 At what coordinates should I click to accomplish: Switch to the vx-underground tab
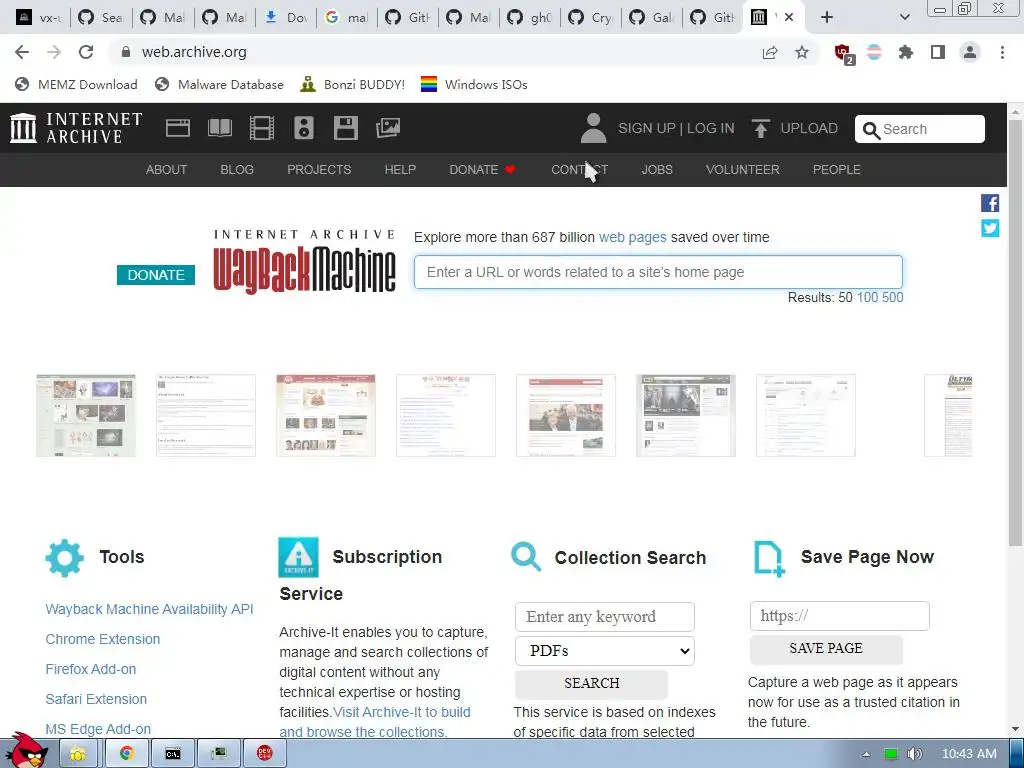coord(37,17)
